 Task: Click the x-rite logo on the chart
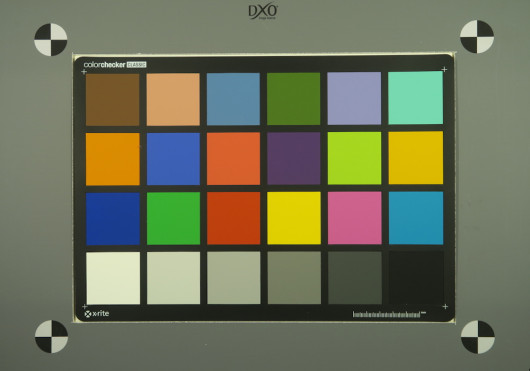(97, 314)
